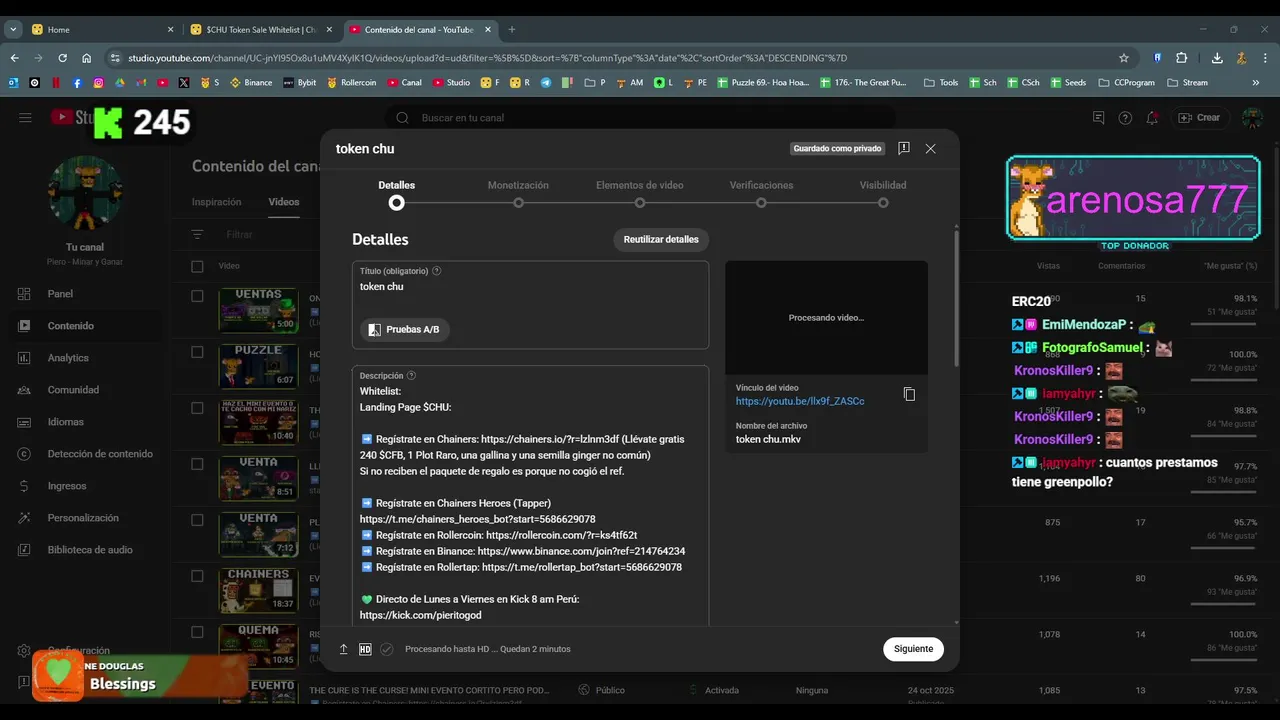
Task: Check the box for the 8:51 VENTA video
Action: (197, 465)
